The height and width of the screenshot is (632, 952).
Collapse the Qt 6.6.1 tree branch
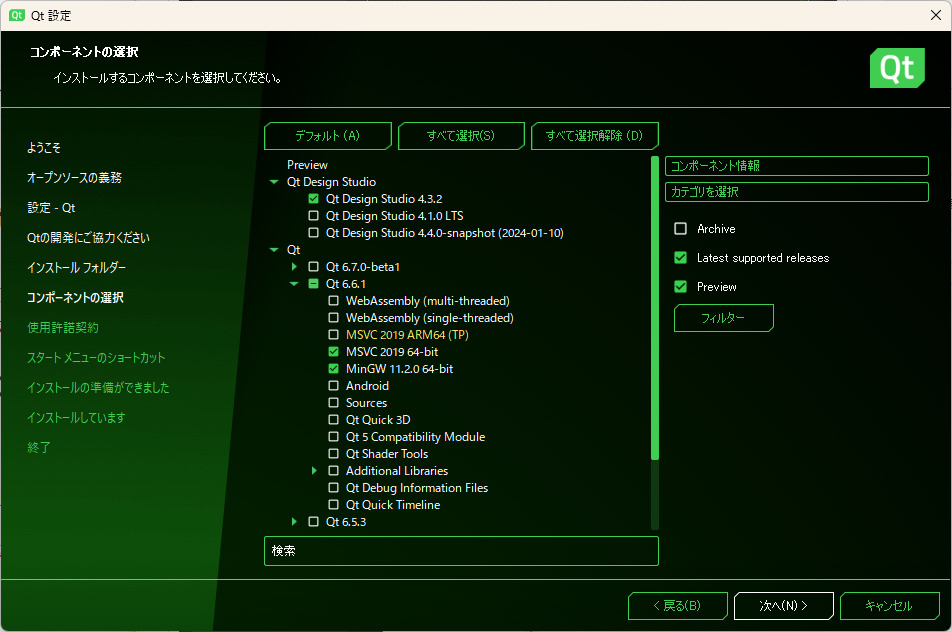[x=294, y=283]
